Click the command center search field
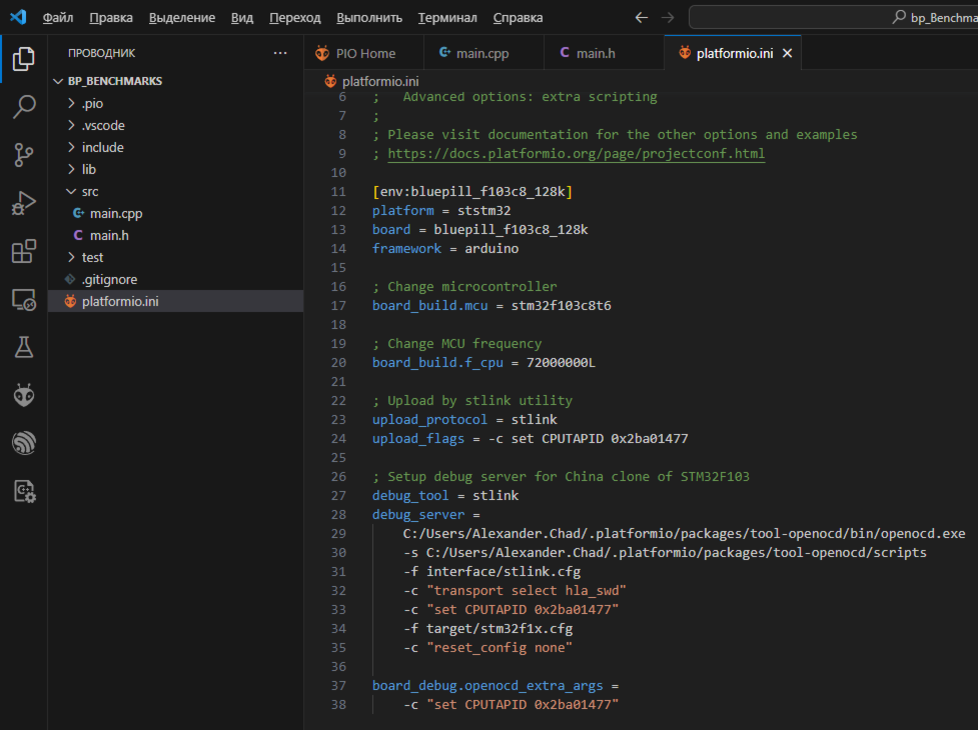The height and width of the screenshot is (730, 978). coord(833,17)
